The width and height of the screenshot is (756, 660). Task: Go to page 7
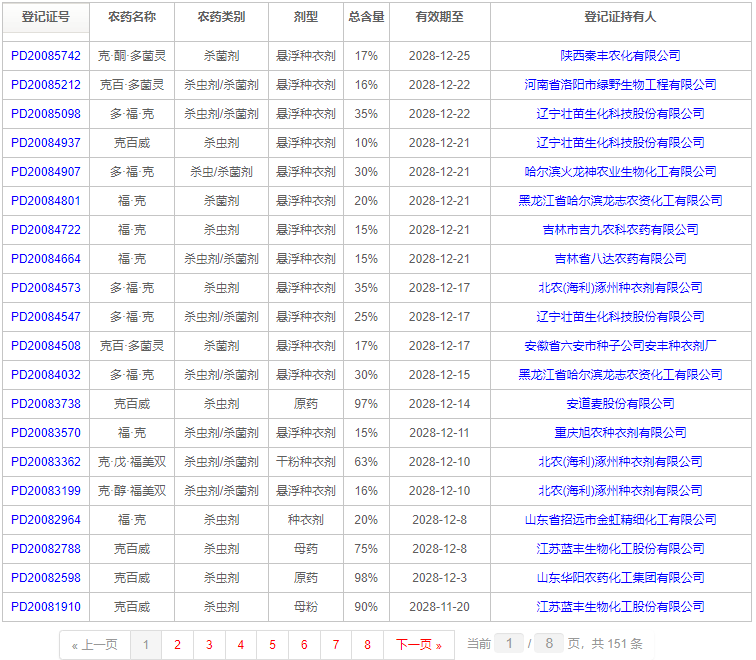pos(336,645)
